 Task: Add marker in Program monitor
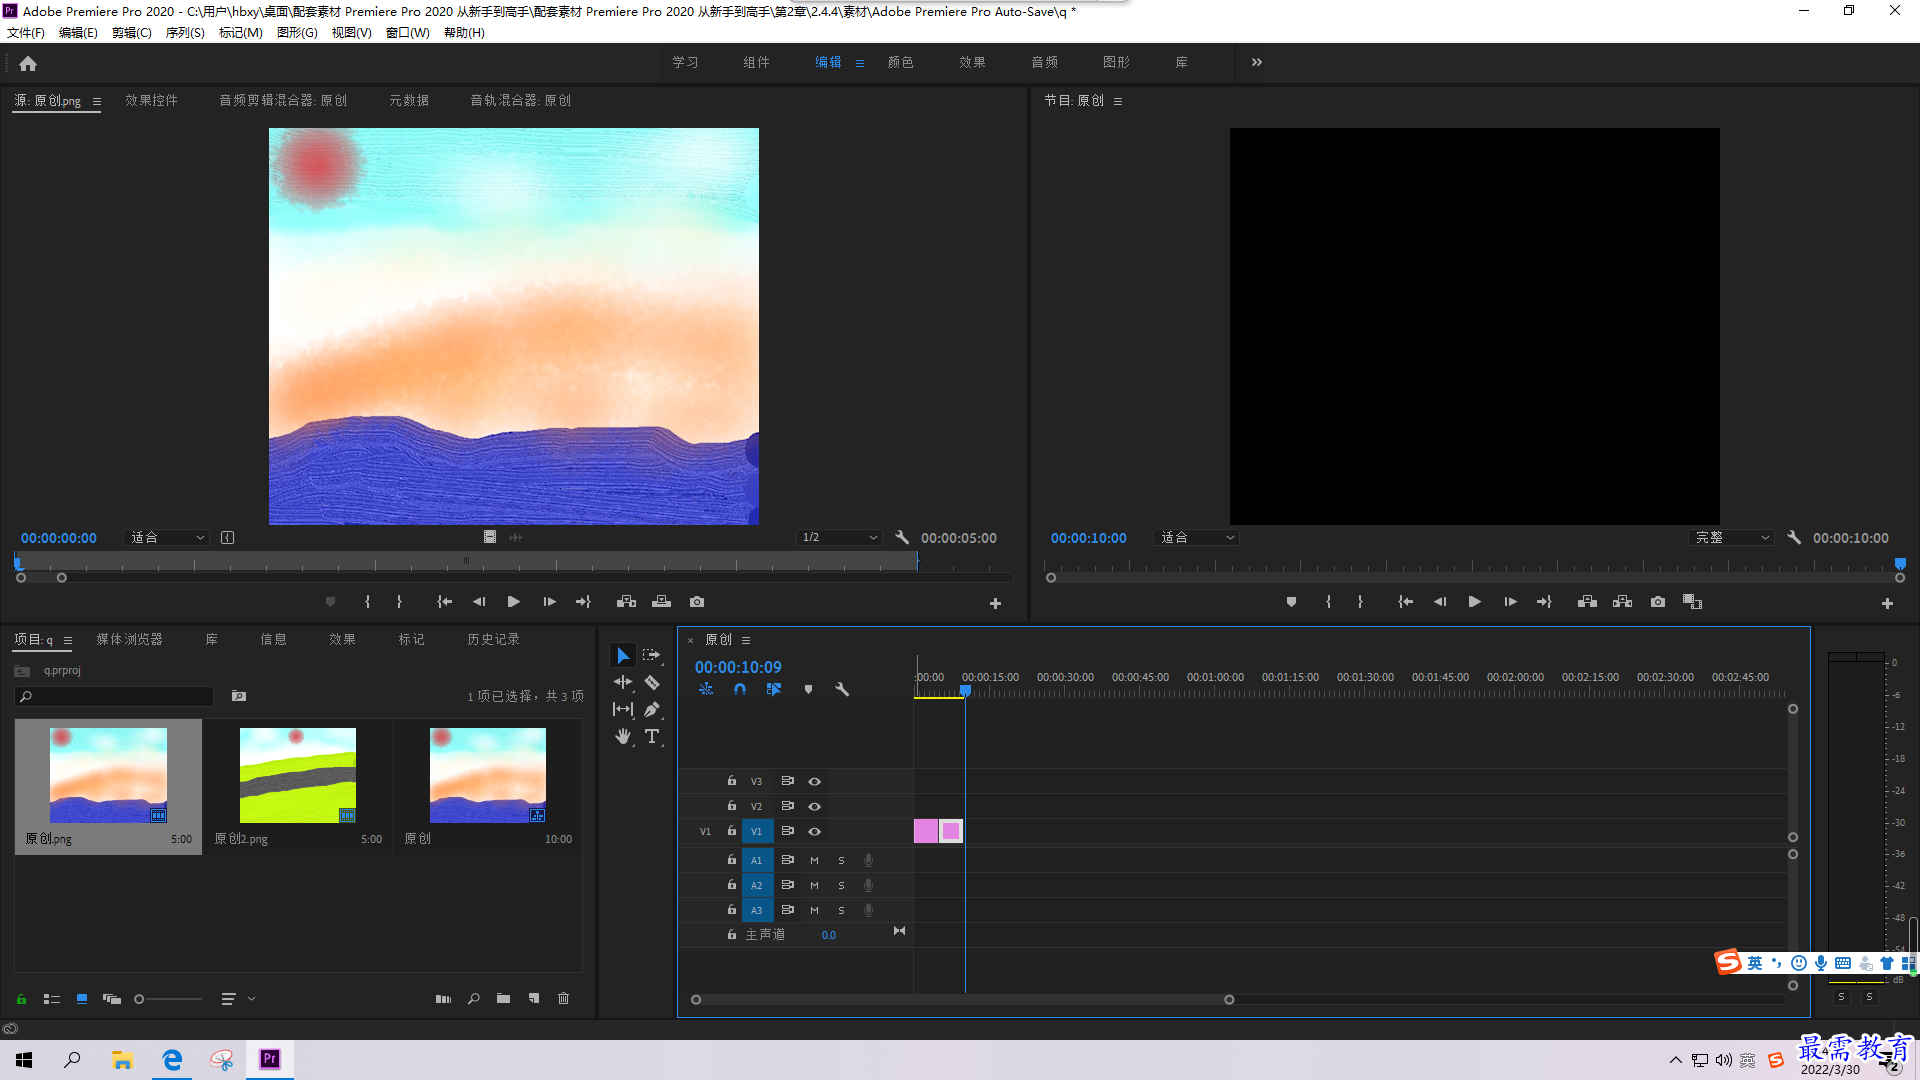(x=1291, y=602)
